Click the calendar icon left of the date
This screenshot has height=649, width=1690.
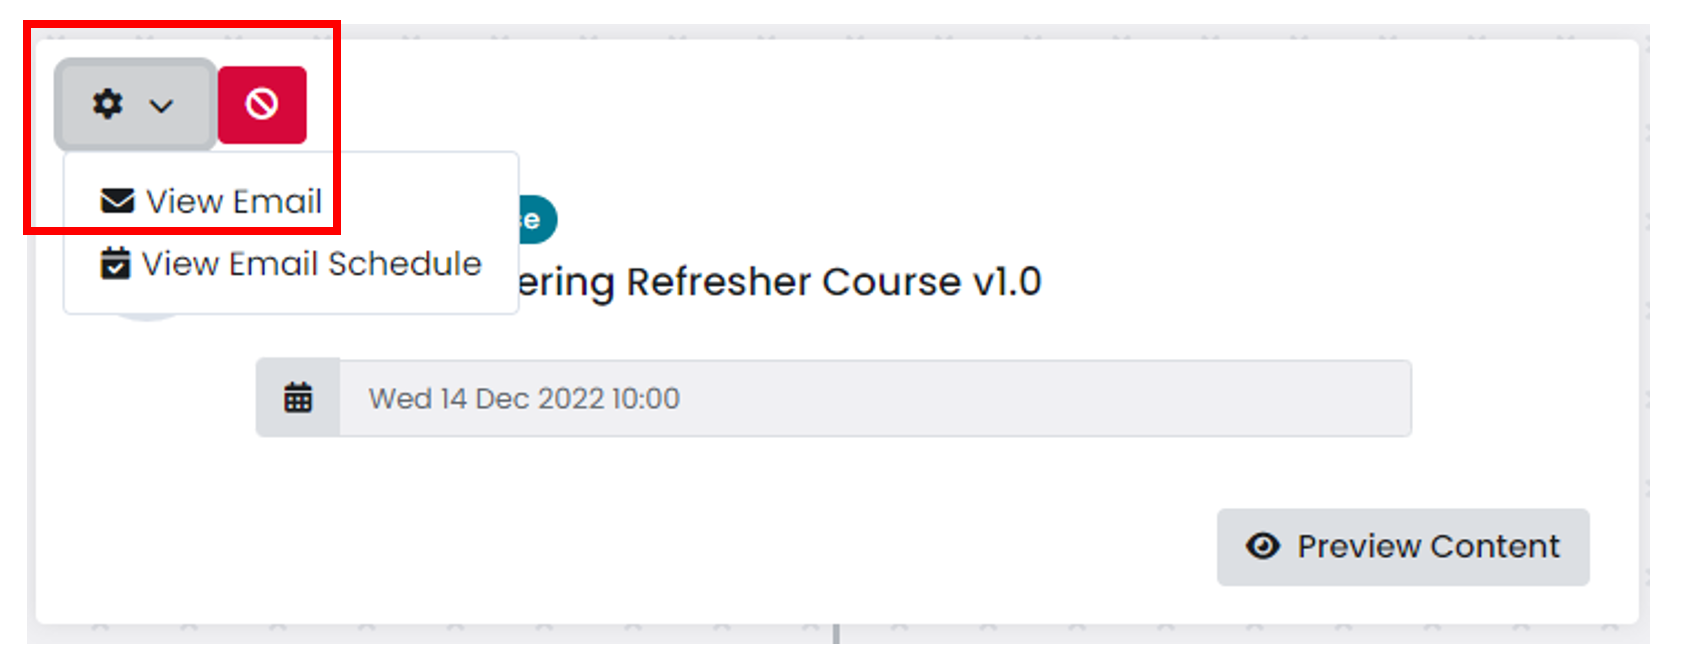[x=298, y=397]
